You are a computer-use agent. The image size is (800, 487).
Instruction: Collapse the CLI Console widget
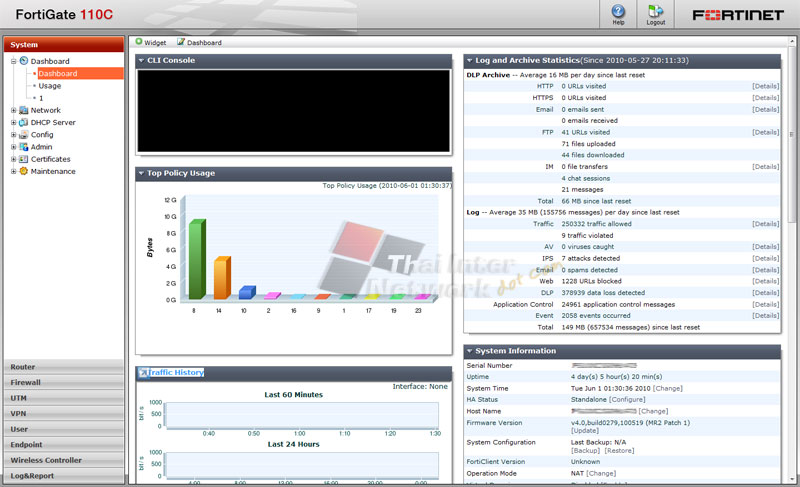[x=141, y=60]
